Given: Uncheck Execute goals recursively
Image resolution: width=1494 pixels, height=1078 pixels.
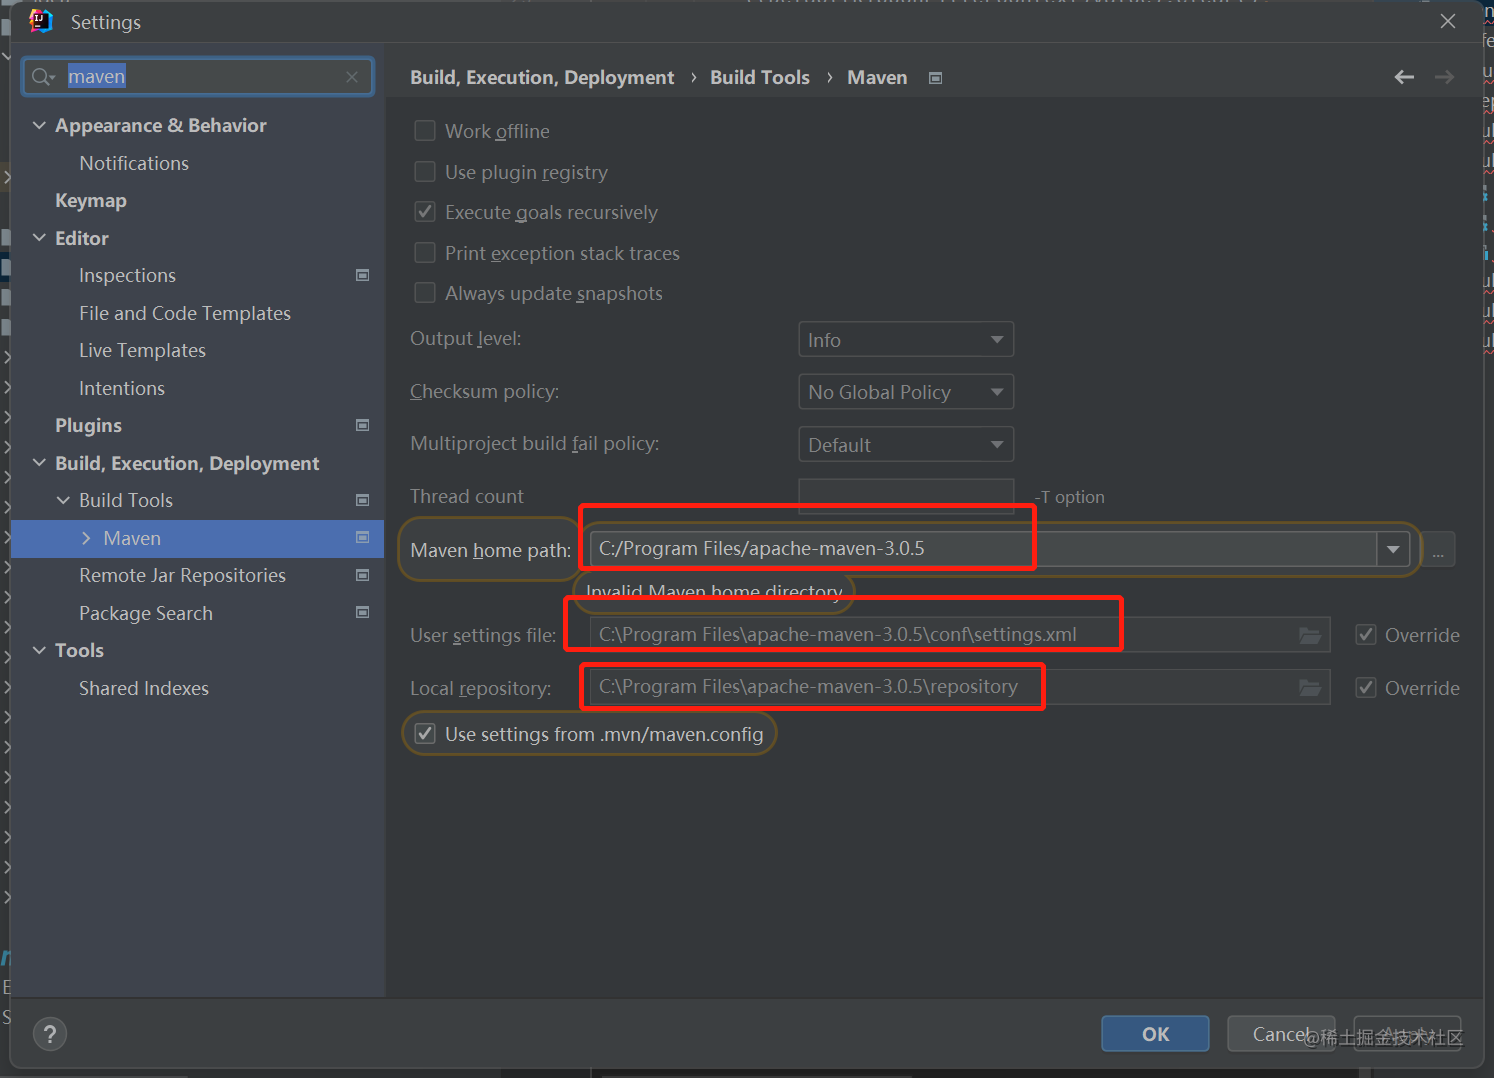Looking at the screenshot, I should [425, 212].
